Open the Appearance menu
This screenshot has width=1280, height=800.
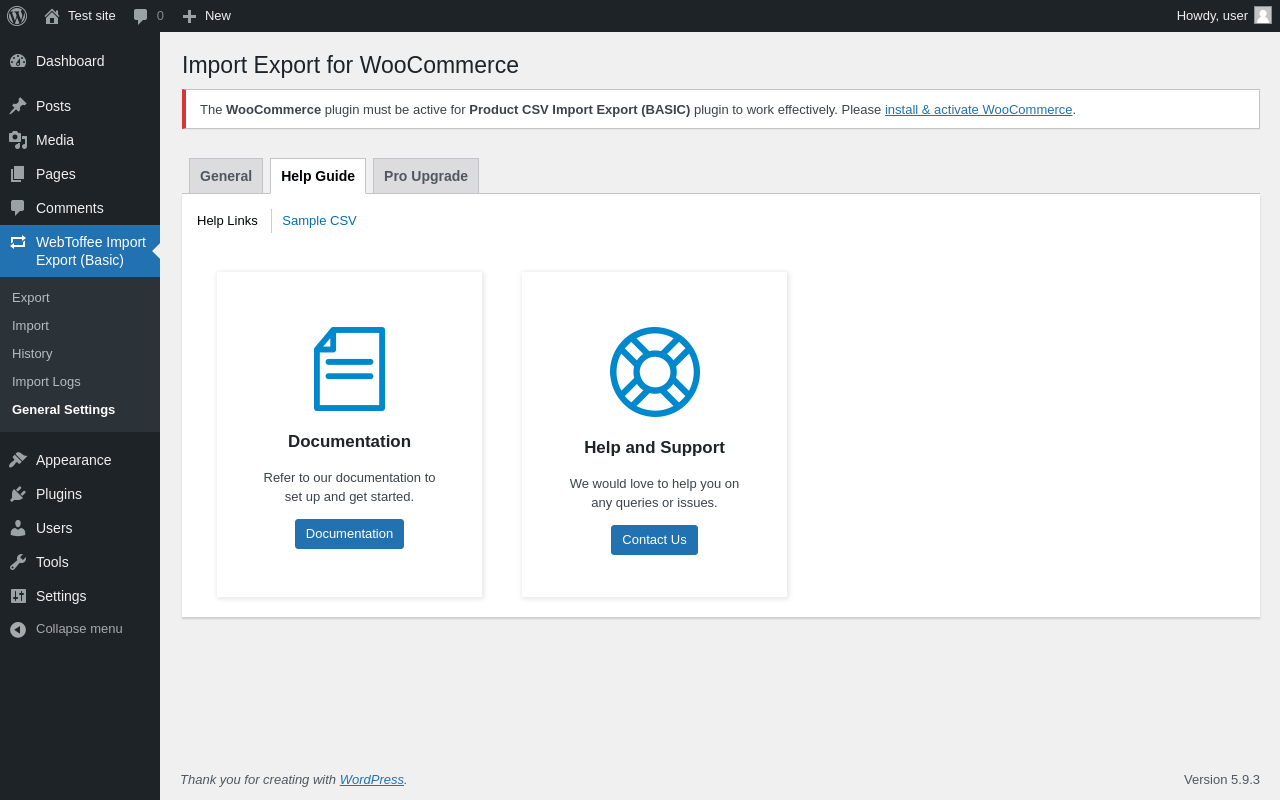pyautogui.click(x=80, y=460)
